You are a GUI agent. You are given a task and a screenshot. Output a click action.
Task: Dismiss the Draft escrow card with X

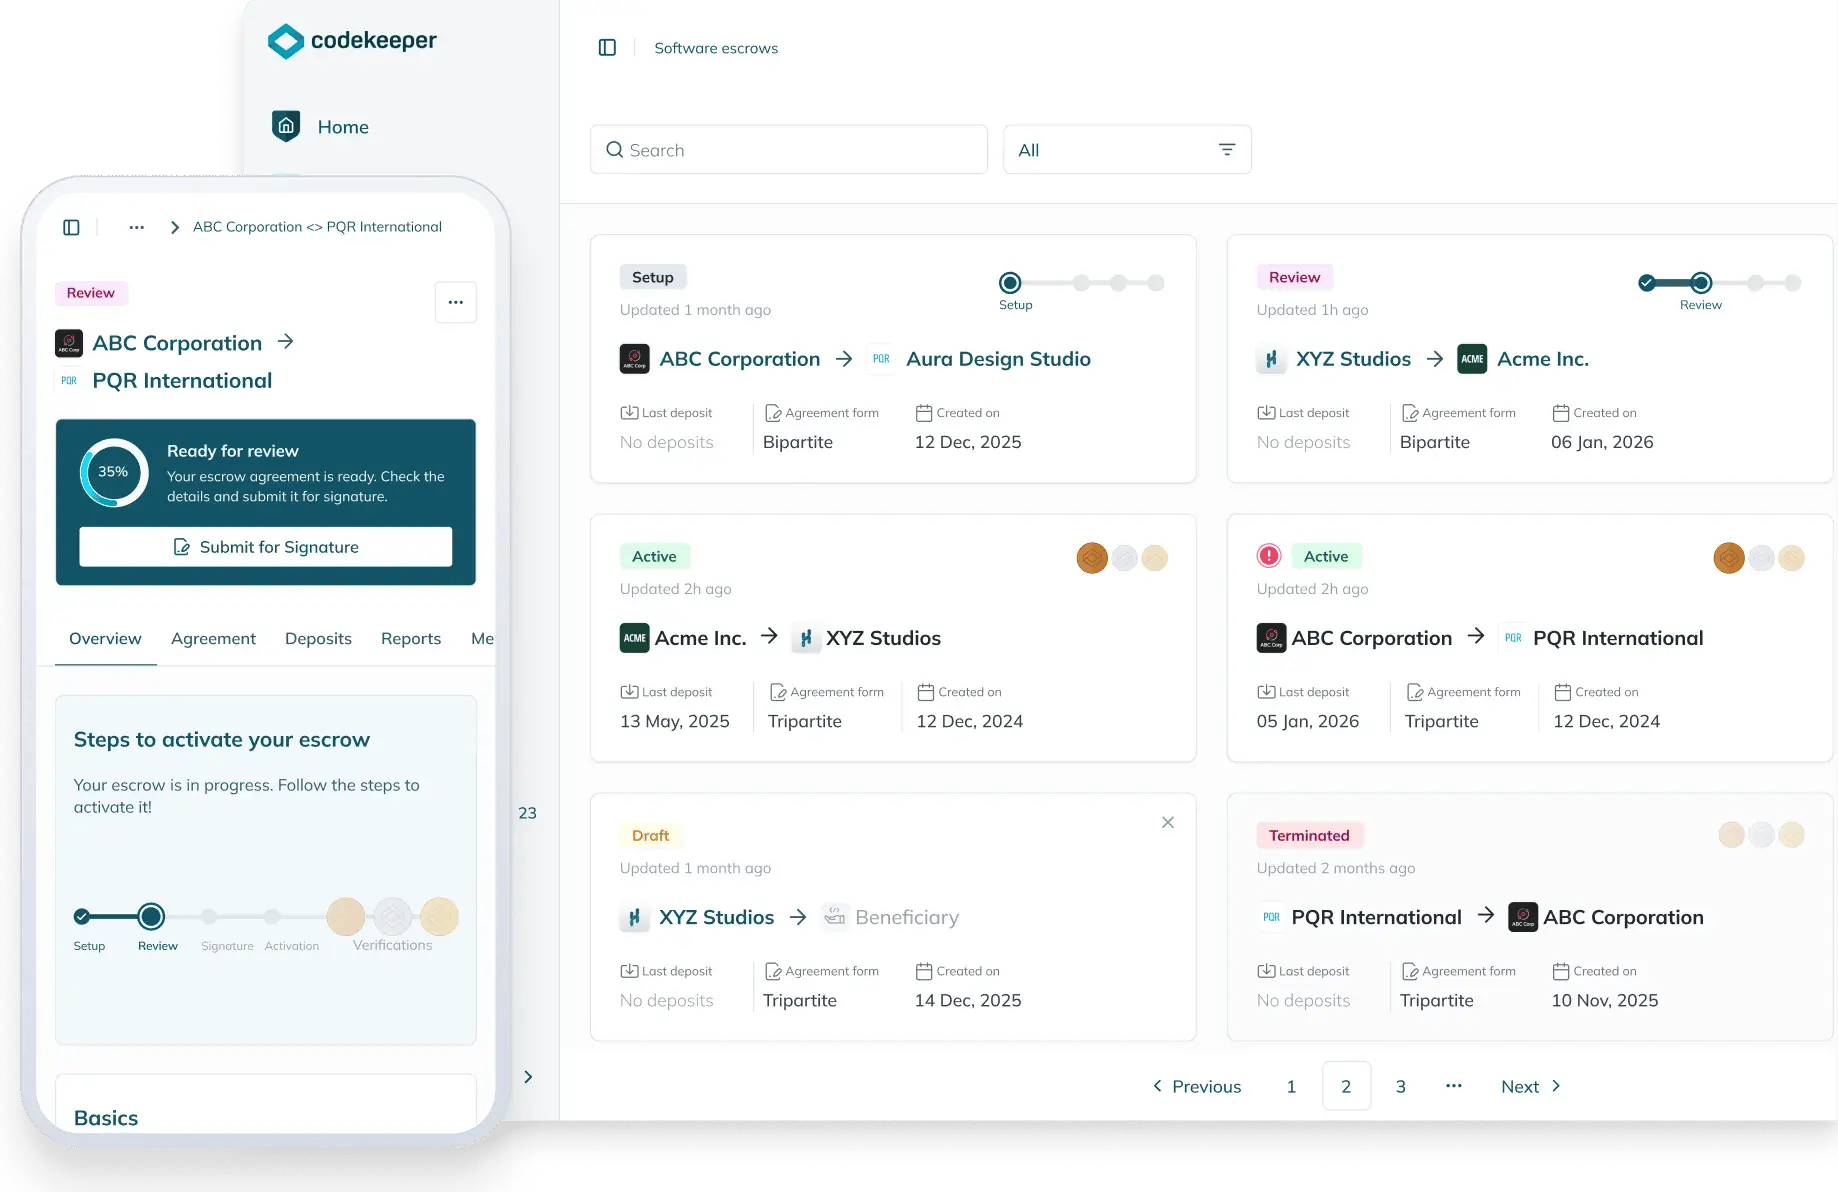pyautogui.click(x=1167, y=822)
